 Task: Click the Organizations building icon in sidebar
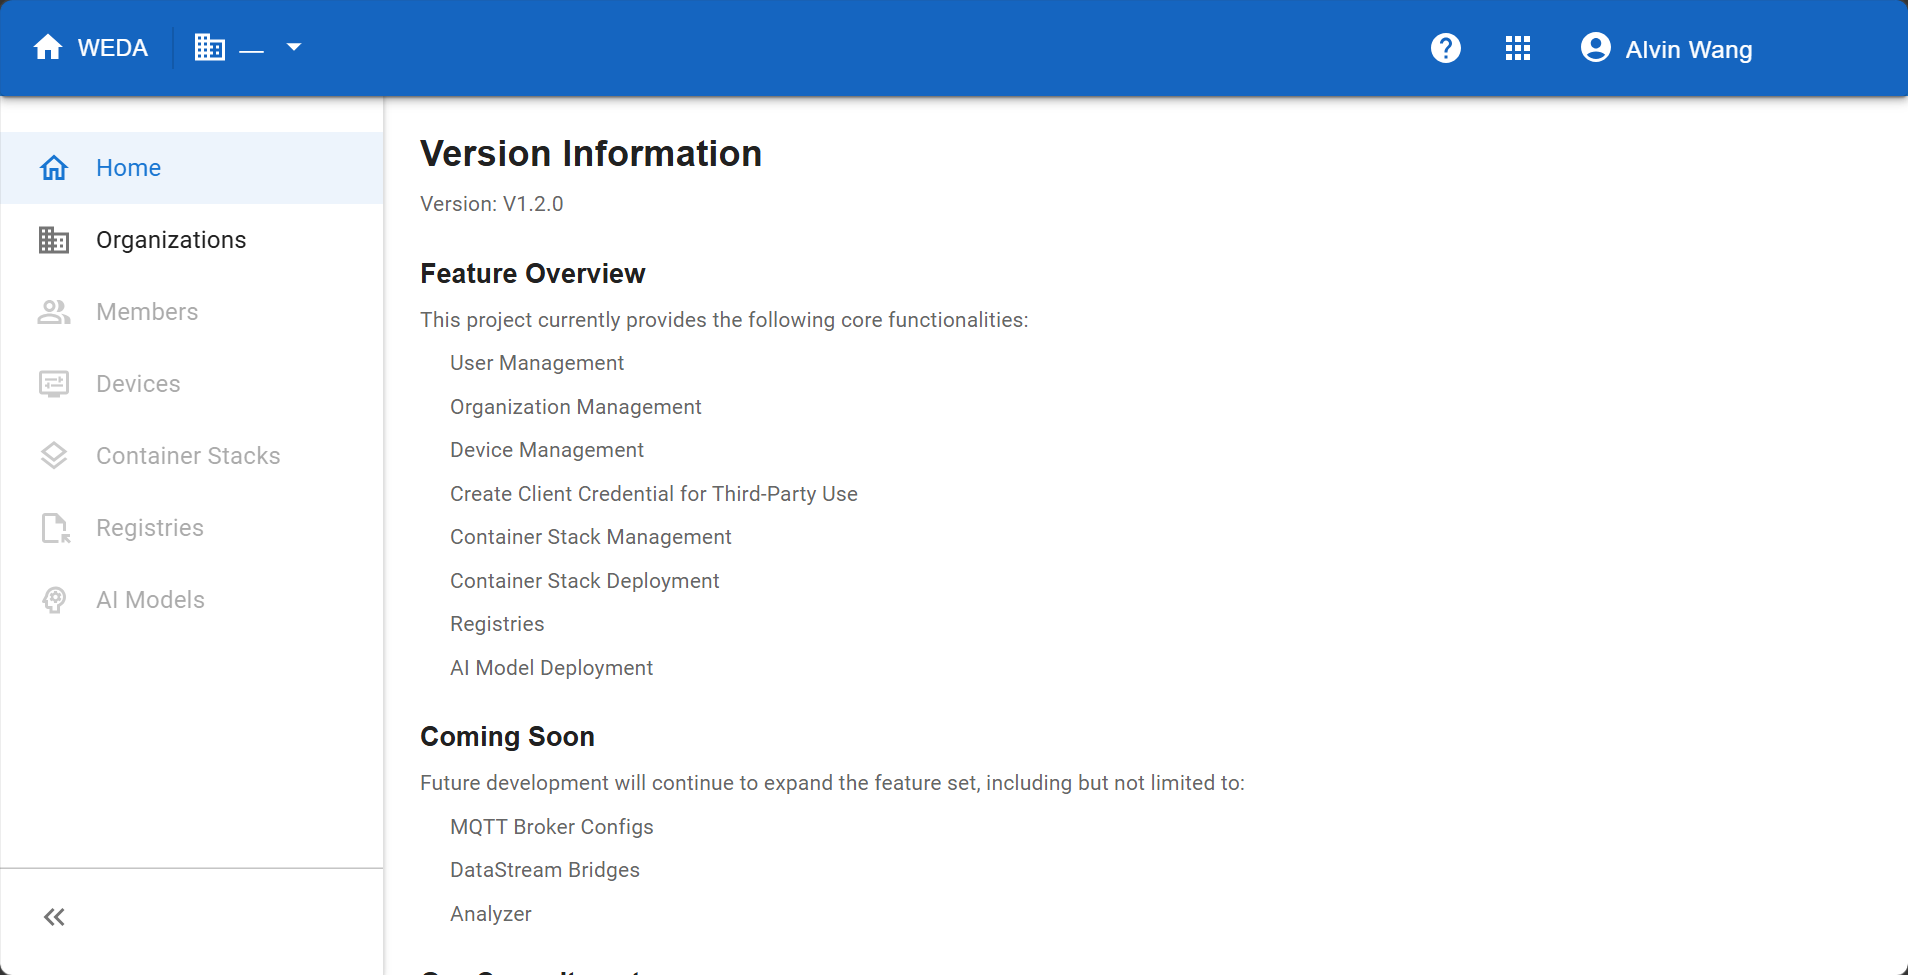tap(54, 240)
